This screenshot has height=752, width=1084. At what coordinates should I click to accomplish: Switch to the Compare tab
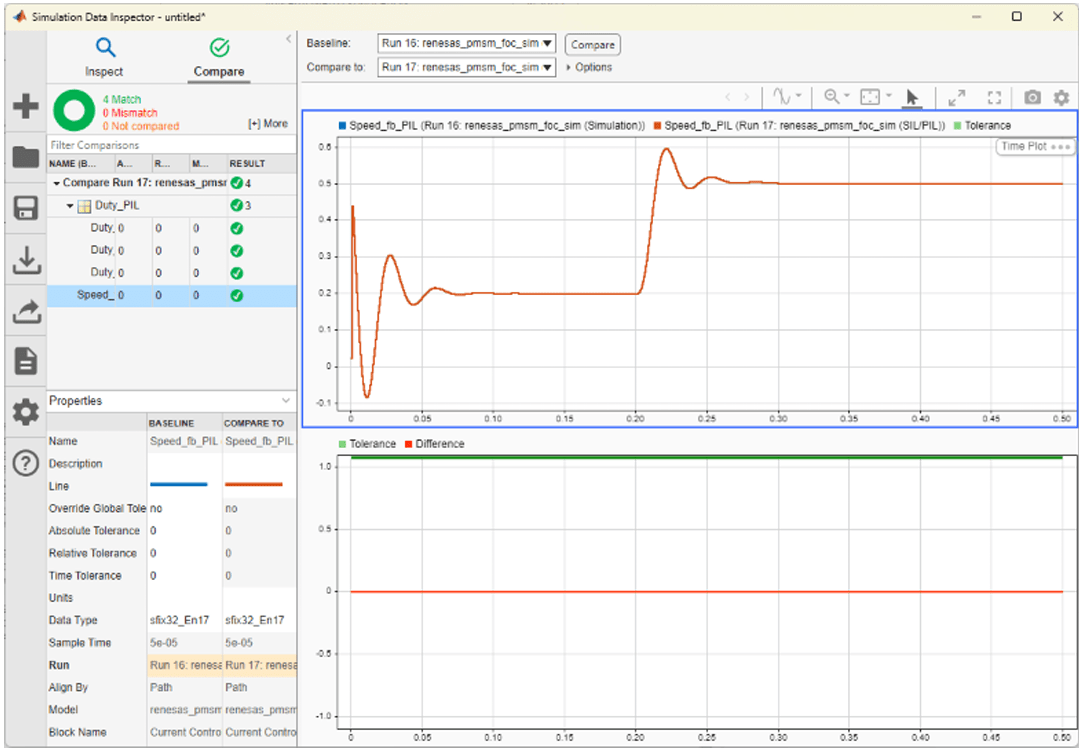[219, 57]
